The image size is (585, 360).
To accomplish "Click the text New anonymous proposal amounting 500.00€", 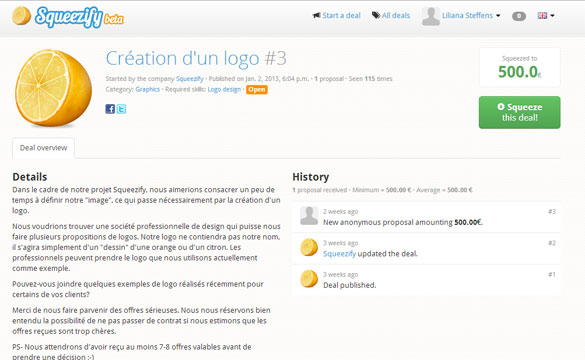I will [x=403, y=222].
